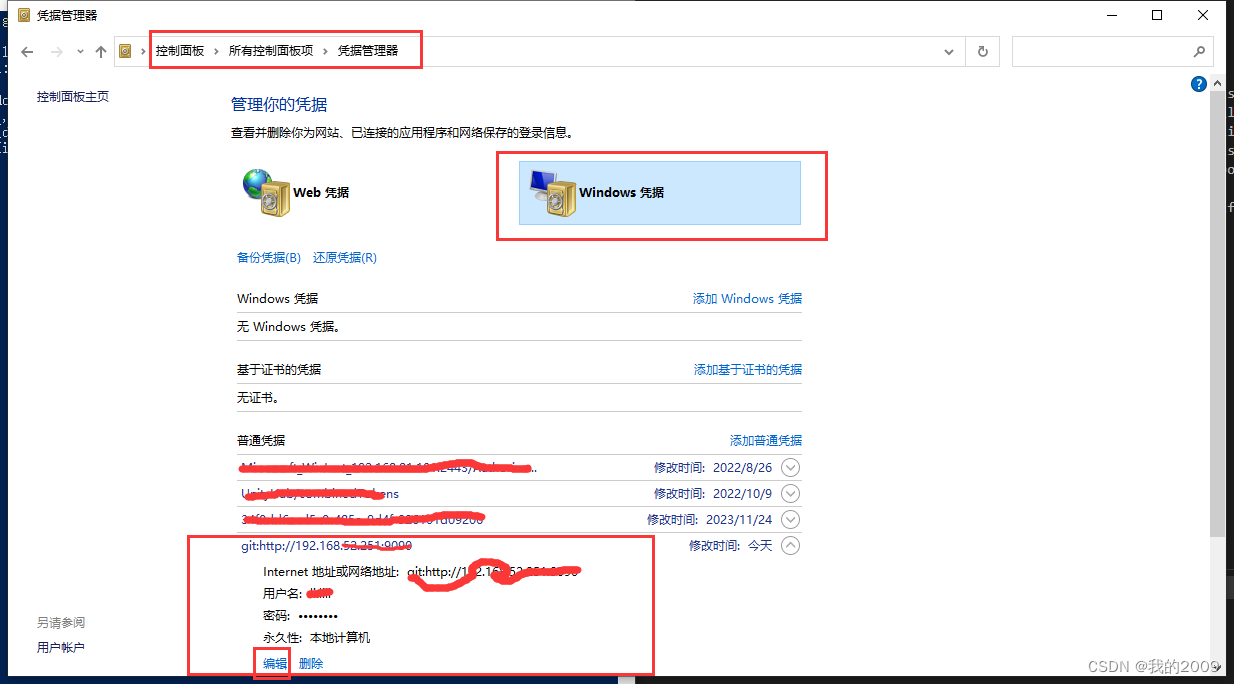Viewport: 1234px width, 684px height.
Task: Click 无 Windows 凭据 text
Action: point(289,327)
